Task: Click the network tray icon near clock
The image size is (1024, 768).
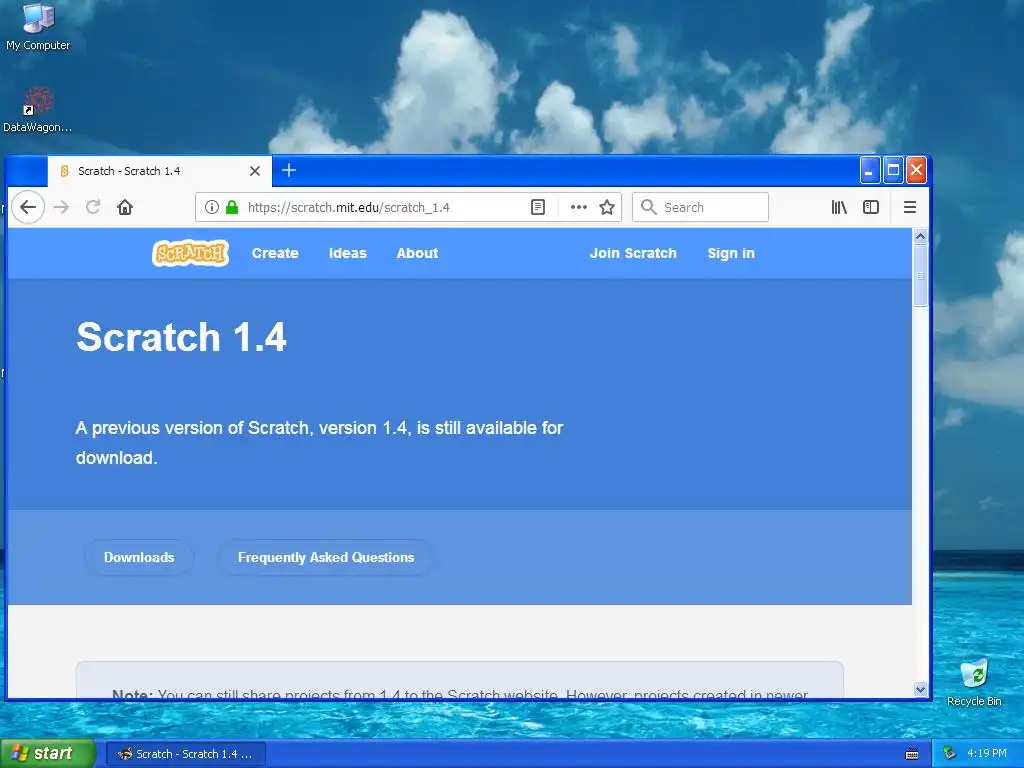Action: 950,754
